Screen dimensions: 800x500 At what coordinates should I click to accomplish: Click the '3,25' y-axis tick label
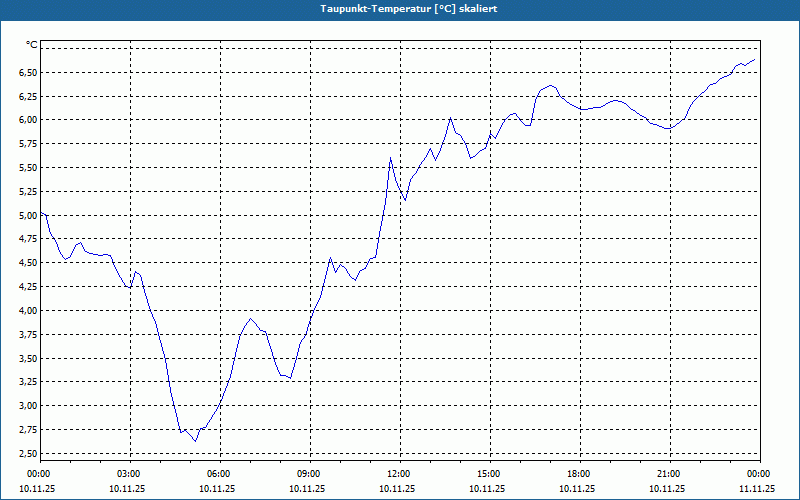28,382
